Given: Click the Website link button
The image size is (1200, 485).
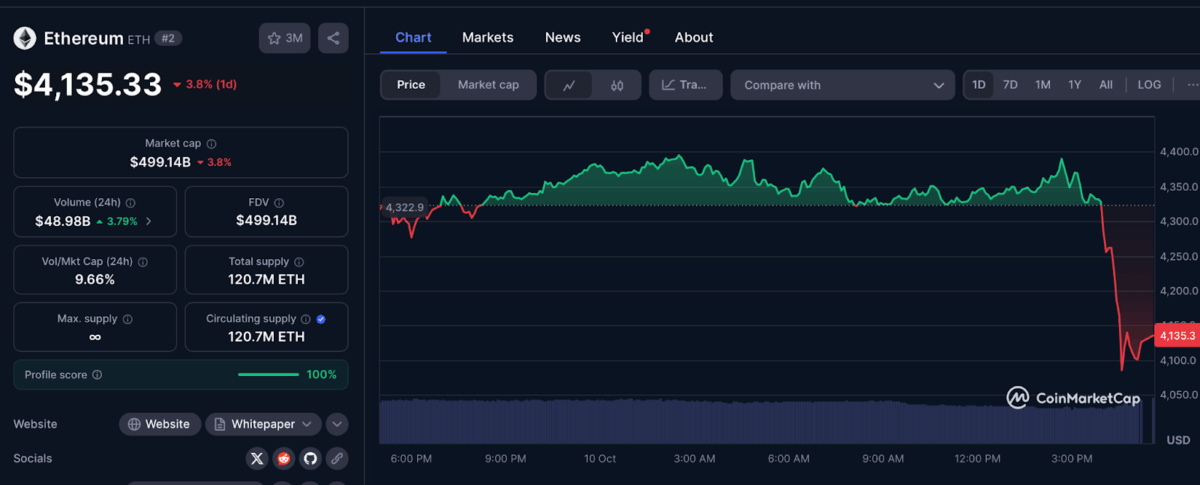Looking at the screenshot, I should (x=159, y=424).
